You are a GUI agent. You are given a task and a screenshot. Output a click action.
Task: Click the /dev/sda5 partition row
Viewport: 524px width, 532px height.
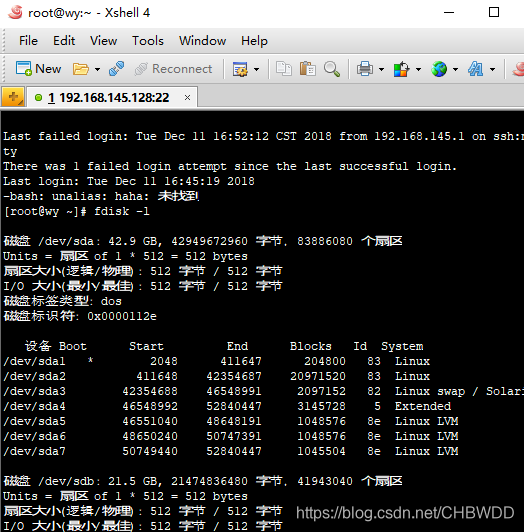tap(231, 421)
